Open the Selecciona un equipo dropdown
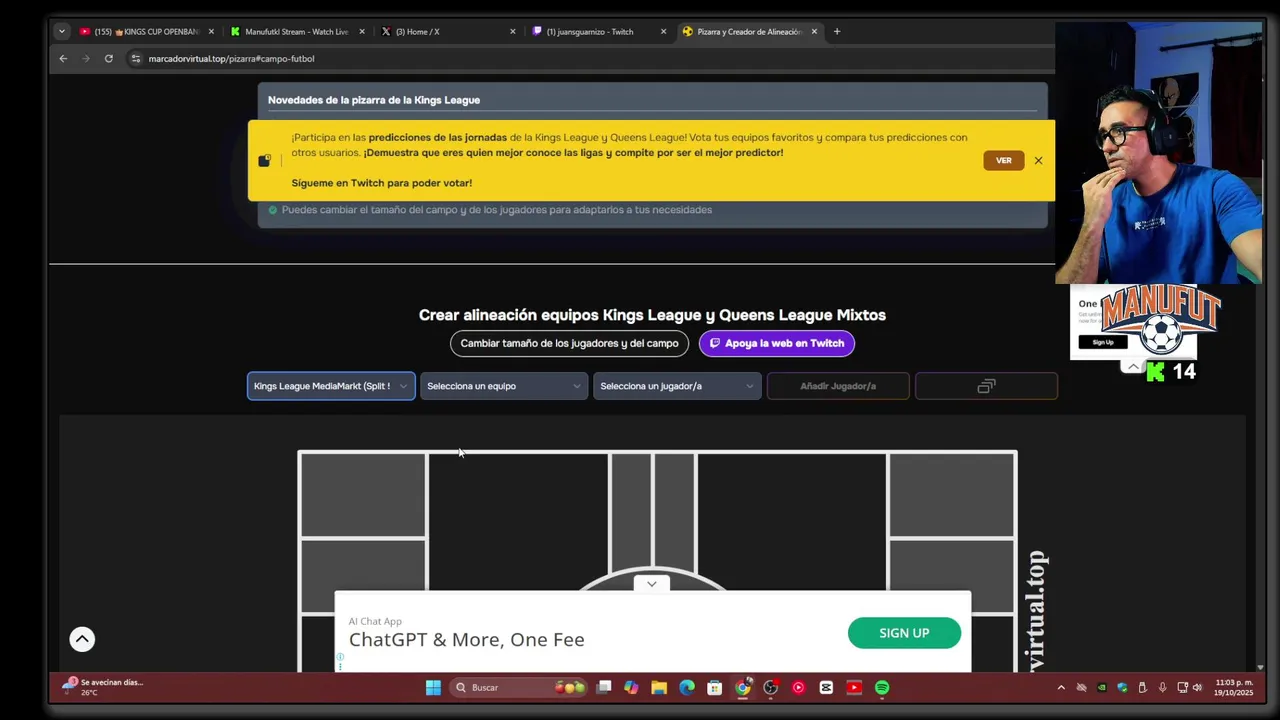Viewport: 1280px width, 720px height. 504,386
